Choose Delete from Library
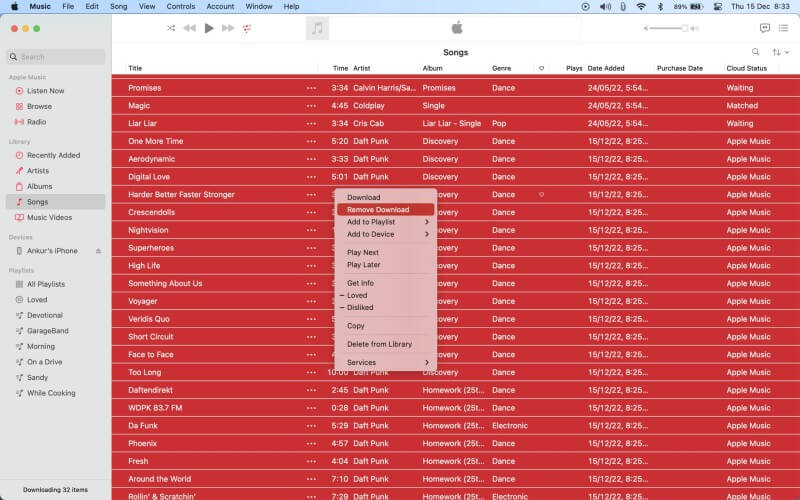800x500 pixels. (385, 344)
